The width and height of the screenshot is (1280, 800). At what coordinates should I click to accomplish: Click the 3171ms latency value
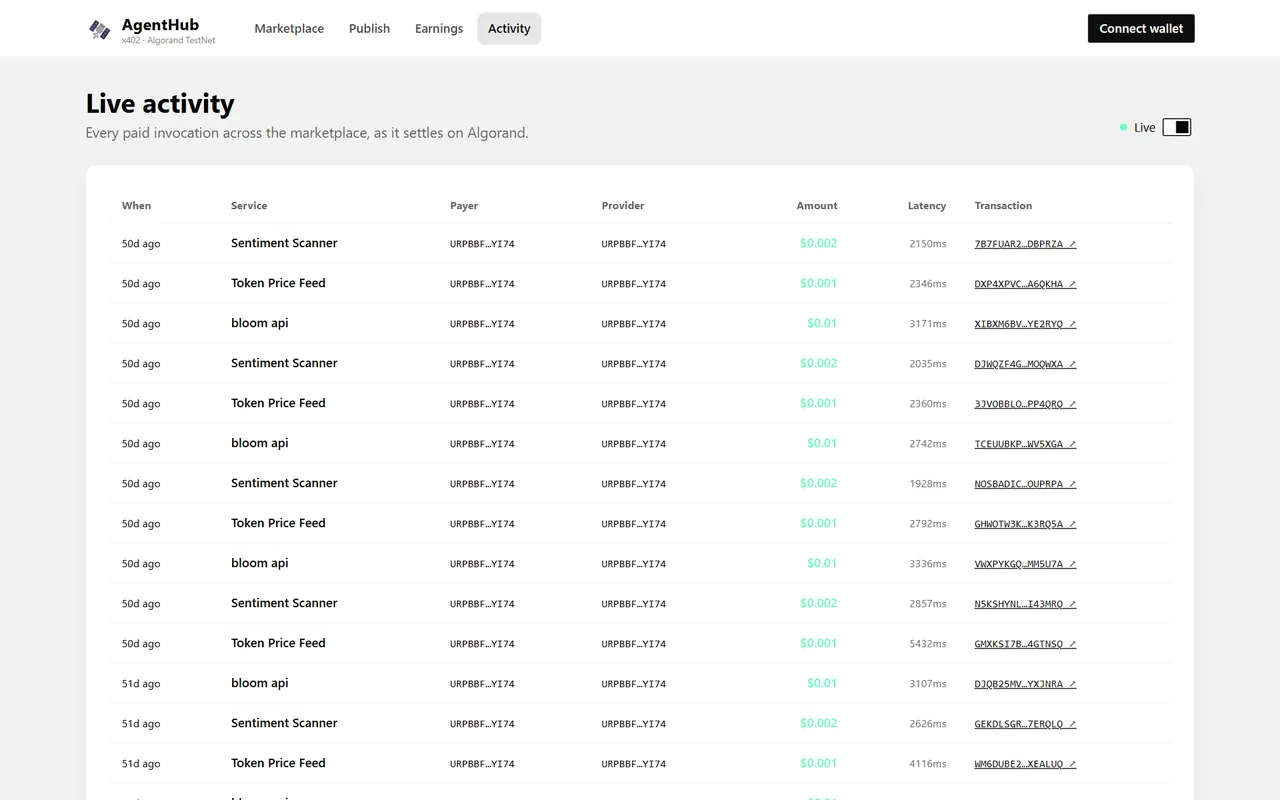tap(927, 324)
